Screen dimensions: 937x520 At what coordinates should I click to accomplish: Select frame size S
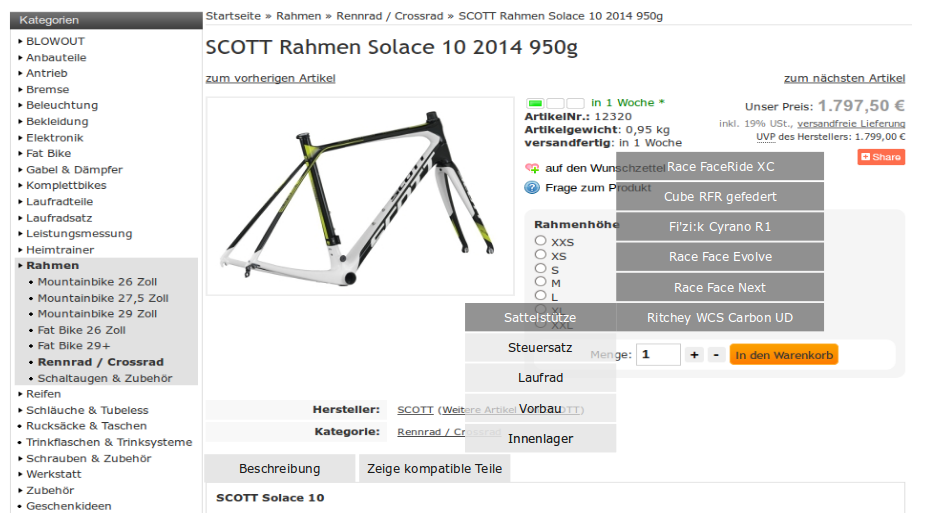coord(540,269)
